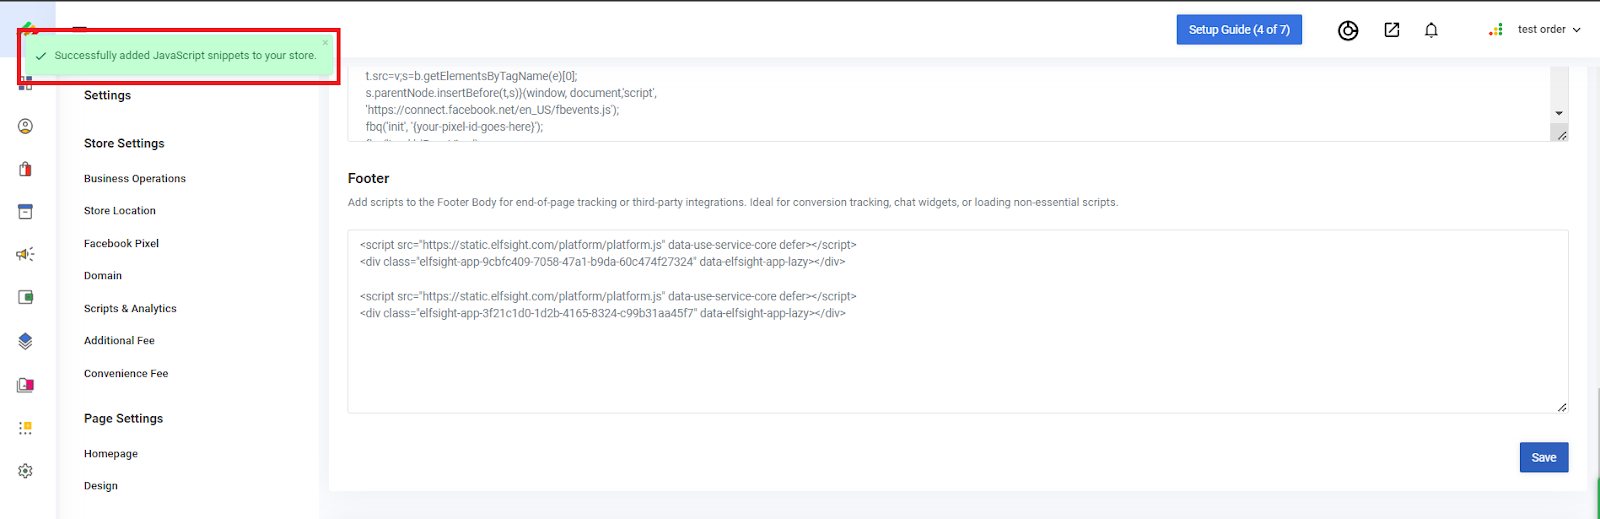The width and height of the screenshot is (1600, 519).
Task: Expand the test order account dropdown
Action: [x=1549, y=30]
